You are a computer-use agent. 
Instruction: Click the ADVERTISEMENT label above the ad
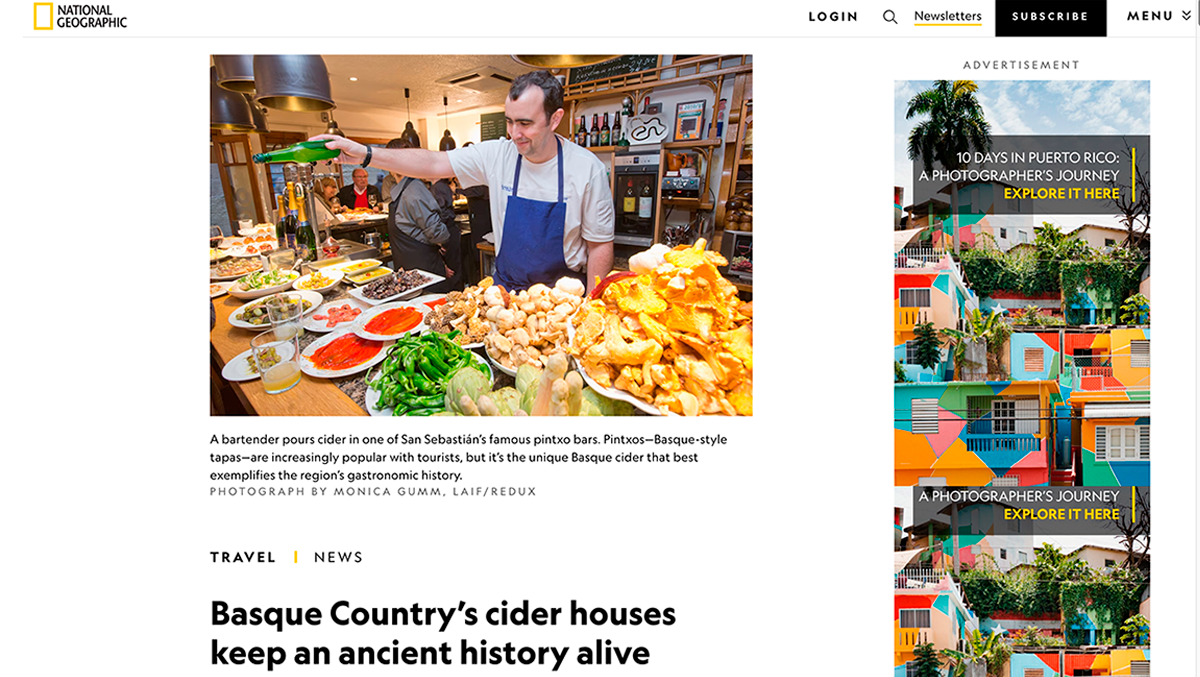point(1021,65)
